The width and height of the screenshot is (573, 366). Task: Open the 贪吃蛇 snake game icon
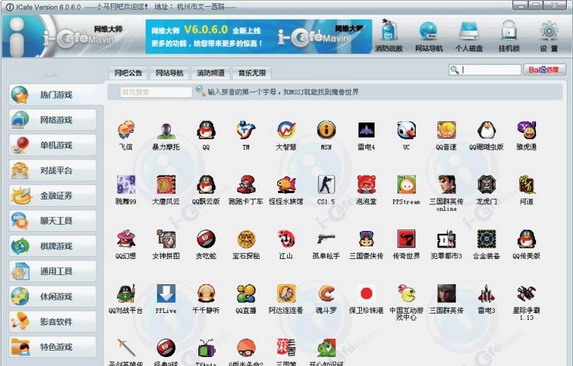pos(206,239)
